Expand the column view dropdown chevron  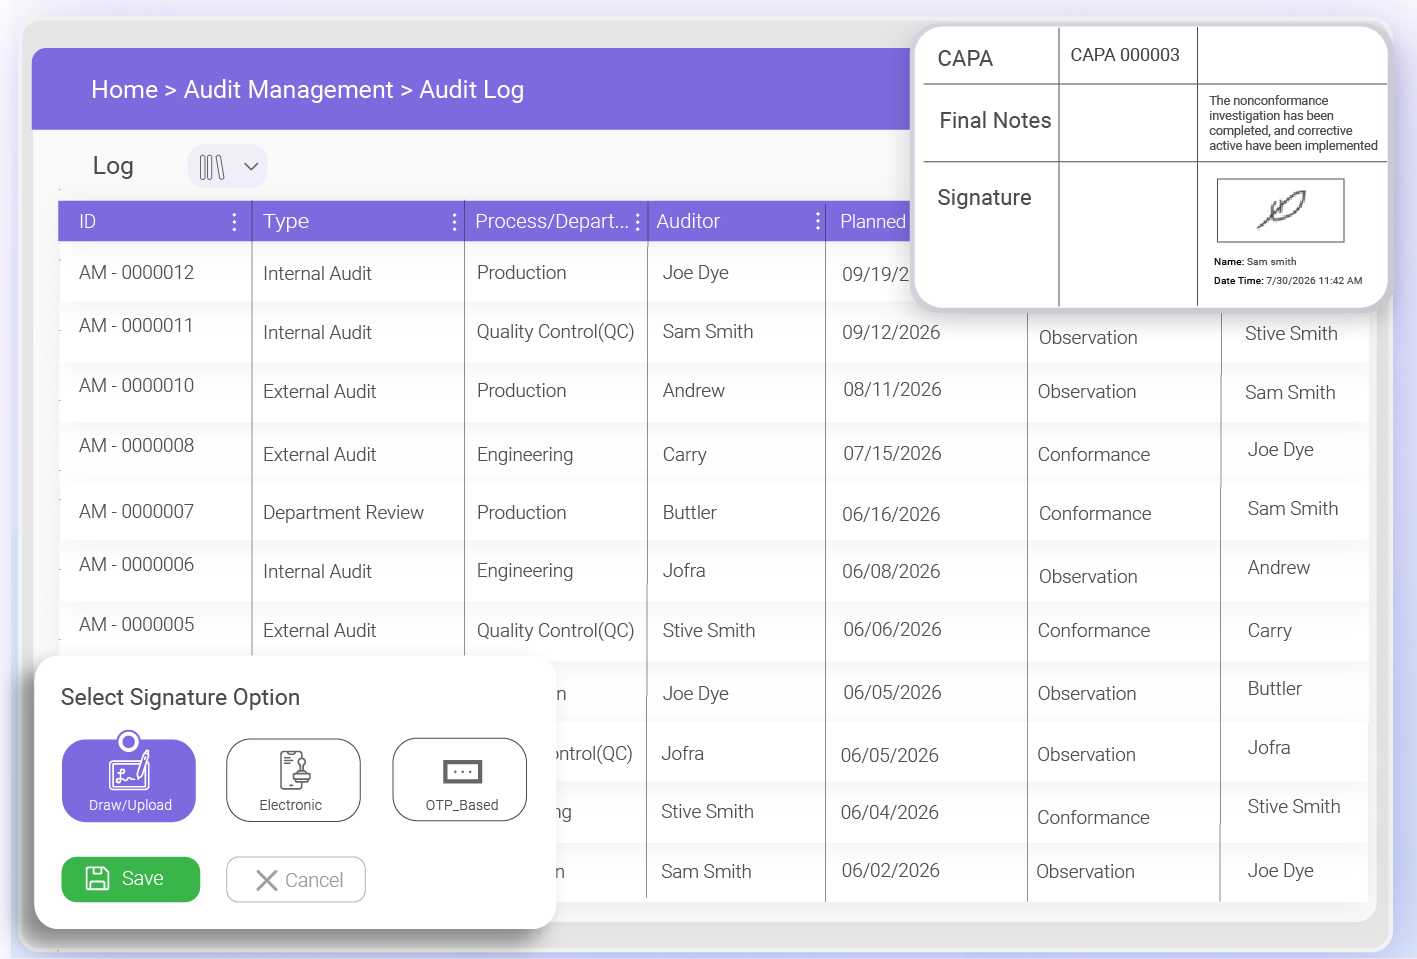click(x=251, y=167)
